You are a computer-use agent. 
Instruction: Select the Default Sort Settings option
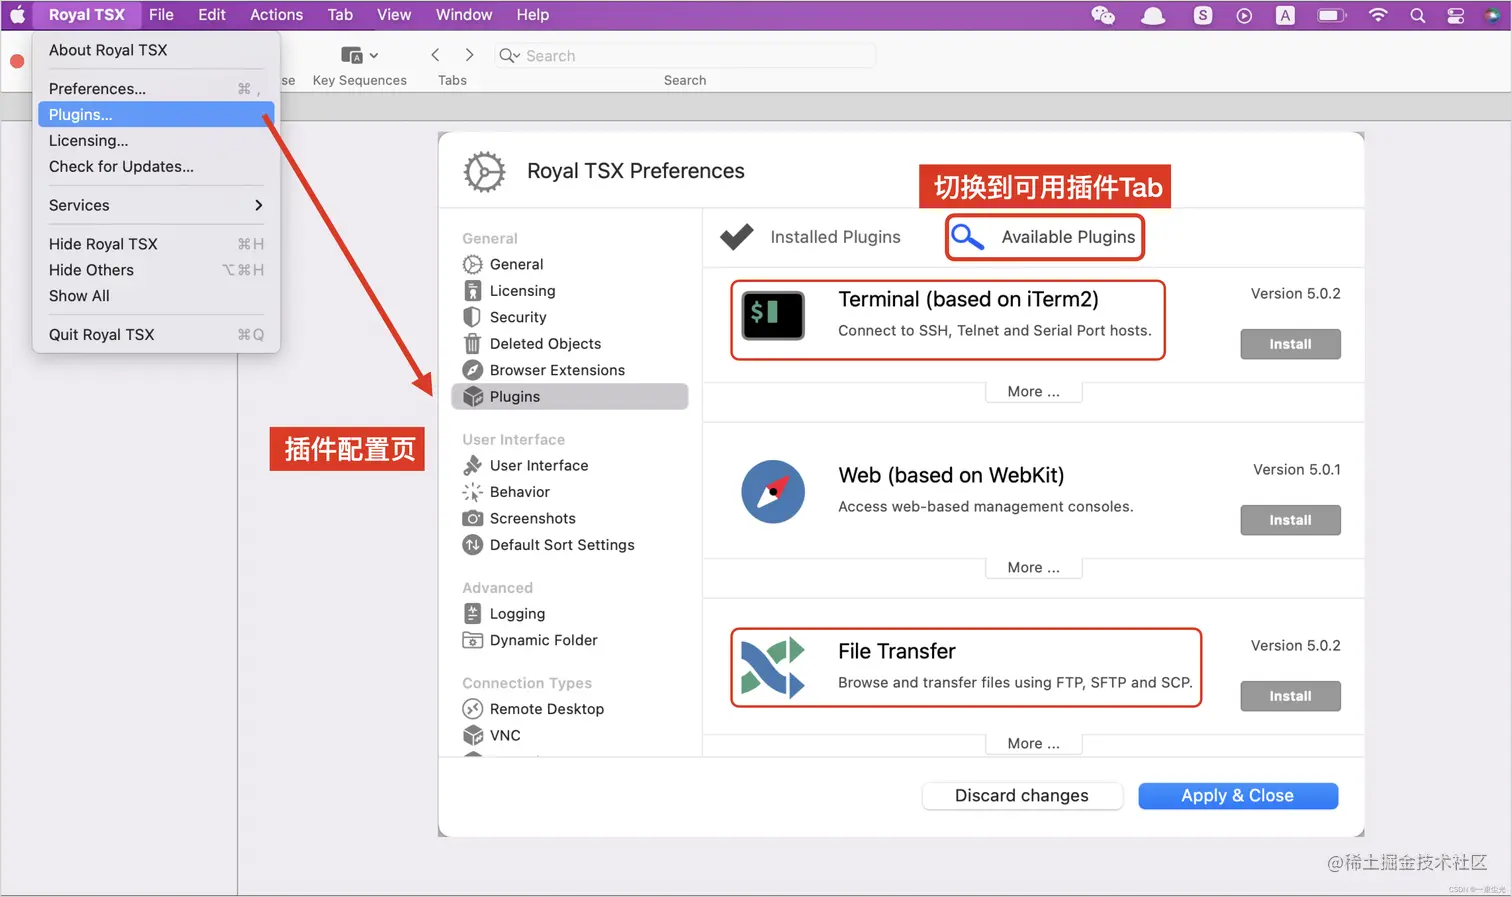561,545
